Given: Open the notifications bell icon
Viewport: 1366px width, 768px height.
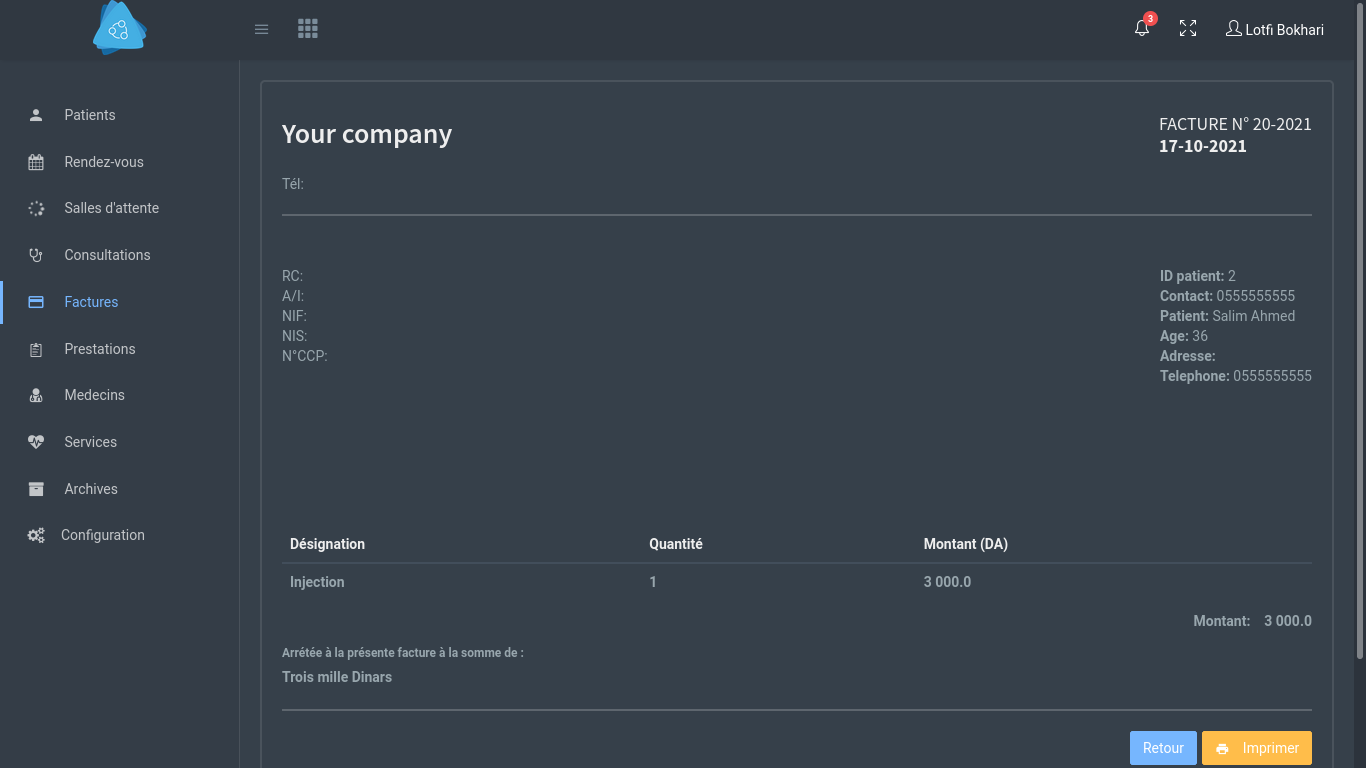Looking at the screenshot, I should pos(1142,29).
